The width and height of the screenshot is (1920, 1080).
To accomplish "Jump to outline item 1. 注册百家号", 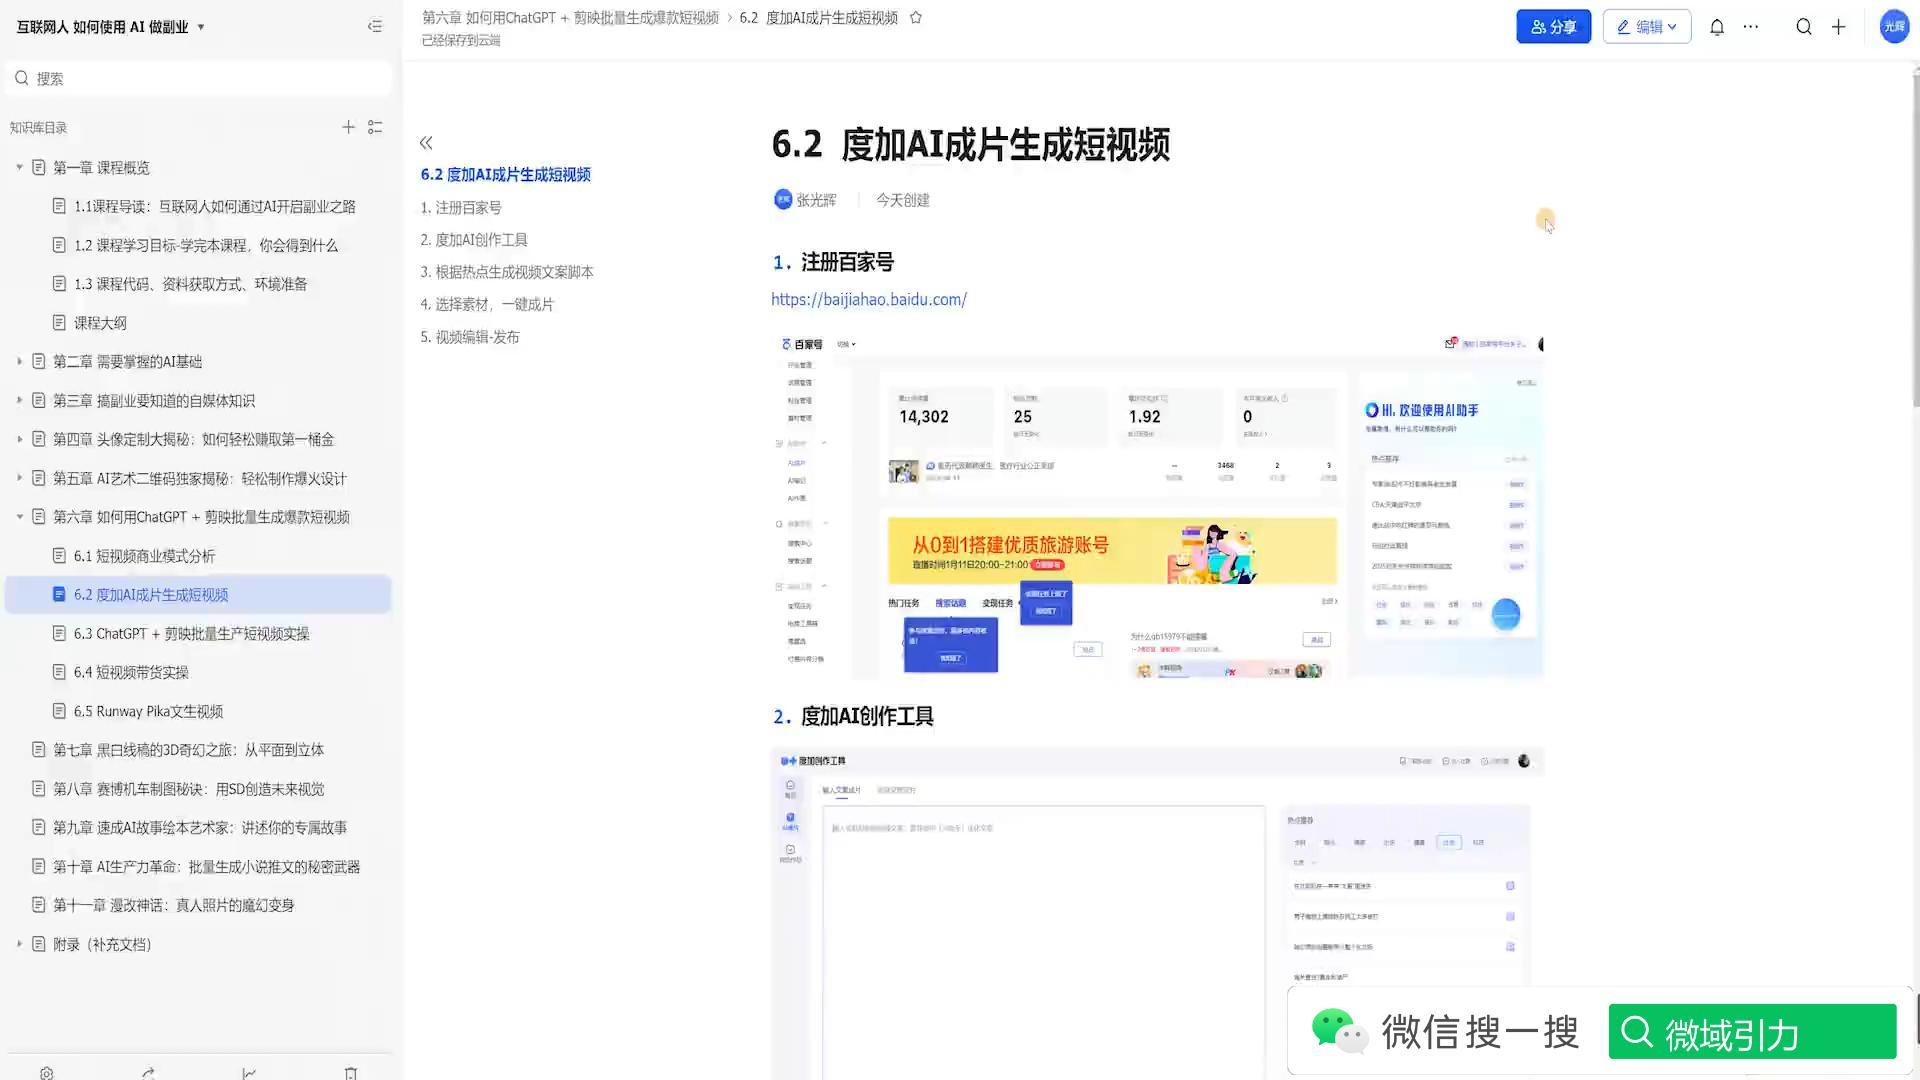I will (461, 207).
